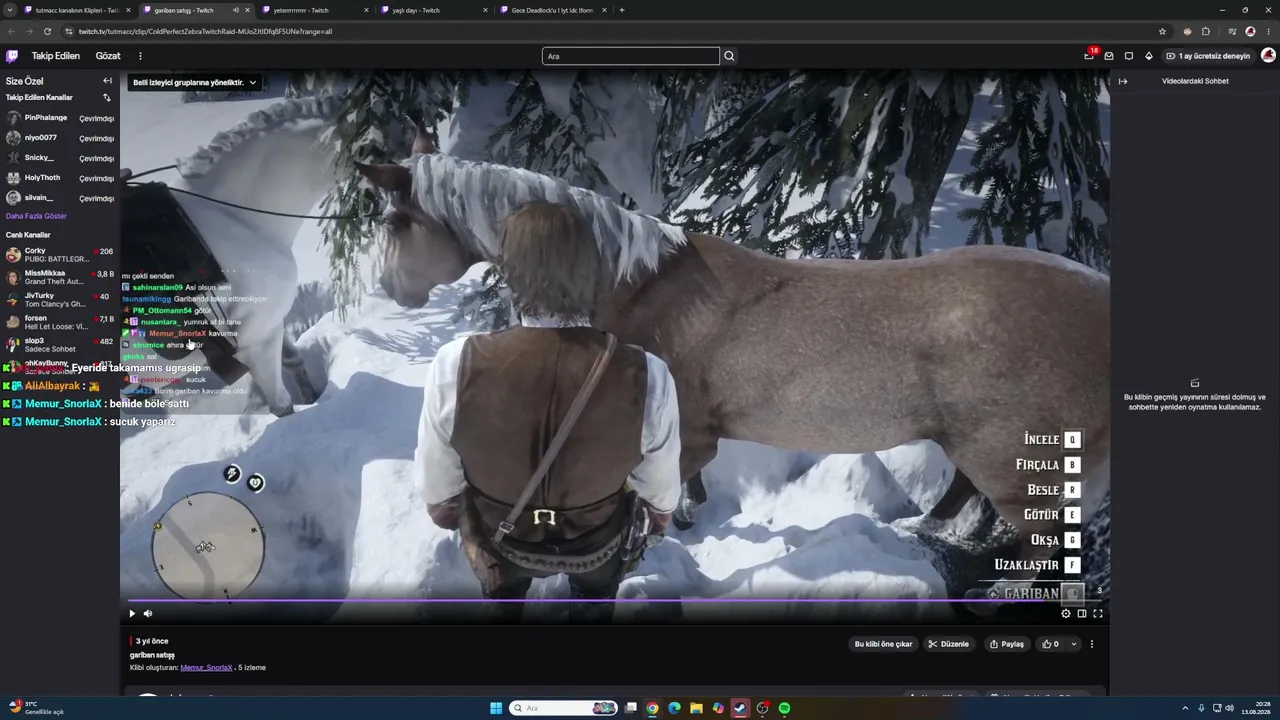Screen dimensions: 1280x720
Task: Open the user avatar menu on Twitch
Action: point(1268,56)
